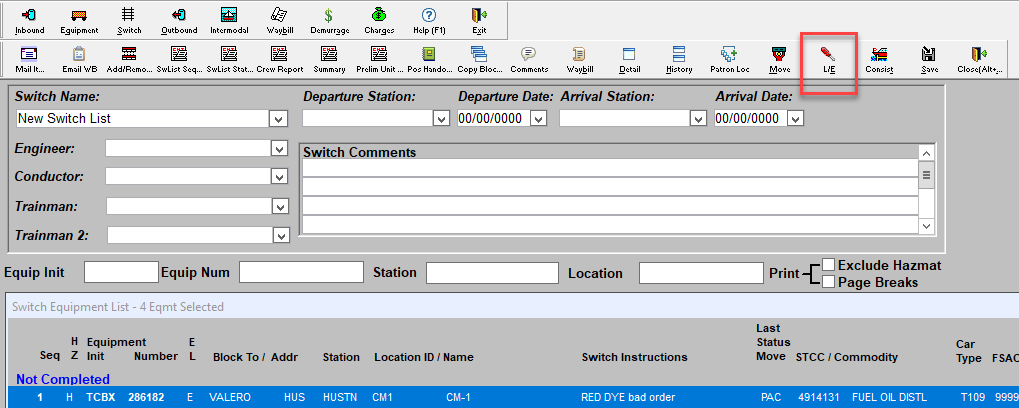The height and width of the screenshot is (408, 1019).
Task: Click 'FUEL OIL DISTL' commodity cell
Action: (x=890, y=397)
